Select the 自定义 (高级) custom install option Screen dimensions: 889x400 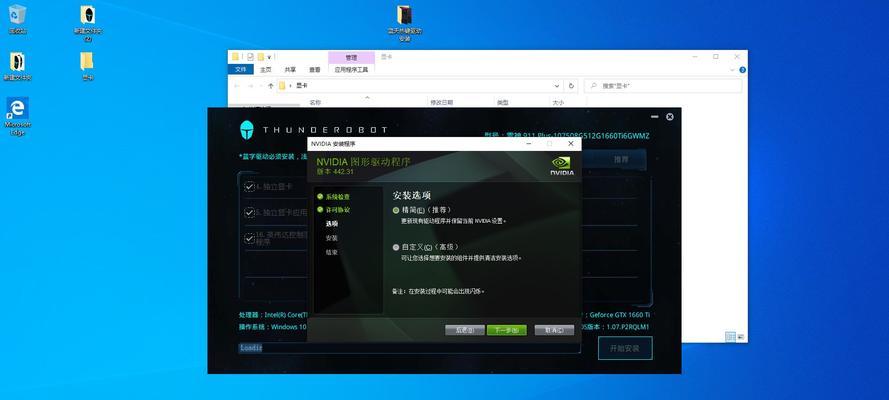[396, 247]
